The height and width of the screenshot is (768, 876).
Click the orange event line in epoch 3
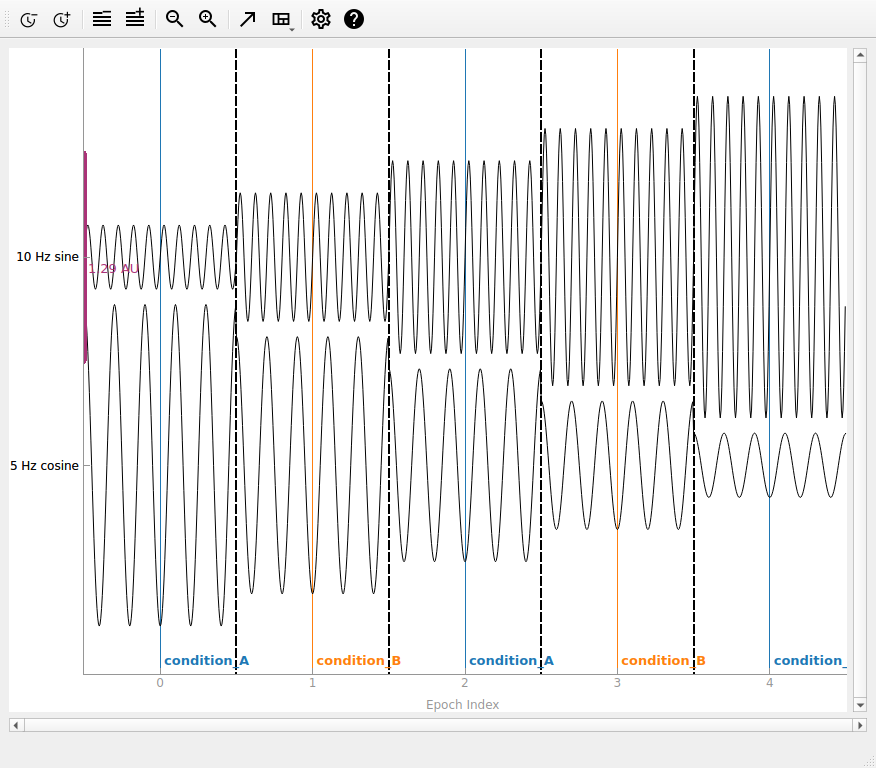[x=617, y=357]
